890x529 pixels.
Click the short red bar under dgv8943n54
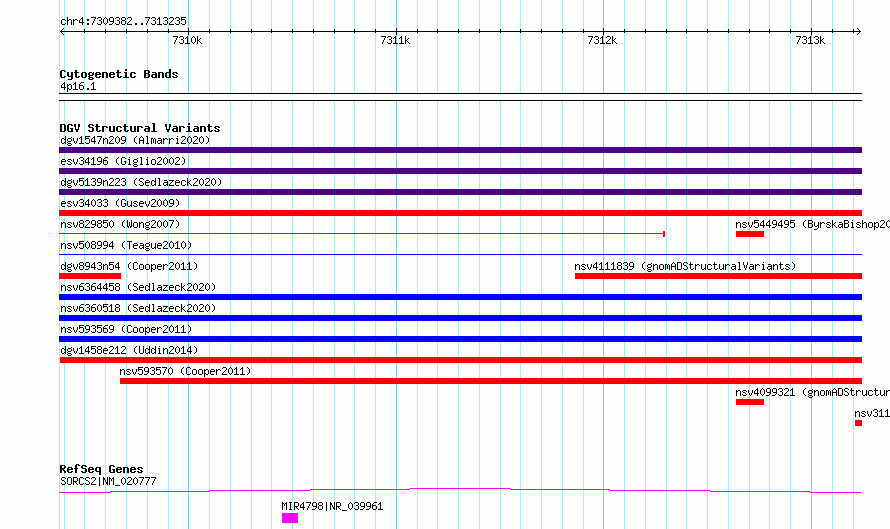90,276
